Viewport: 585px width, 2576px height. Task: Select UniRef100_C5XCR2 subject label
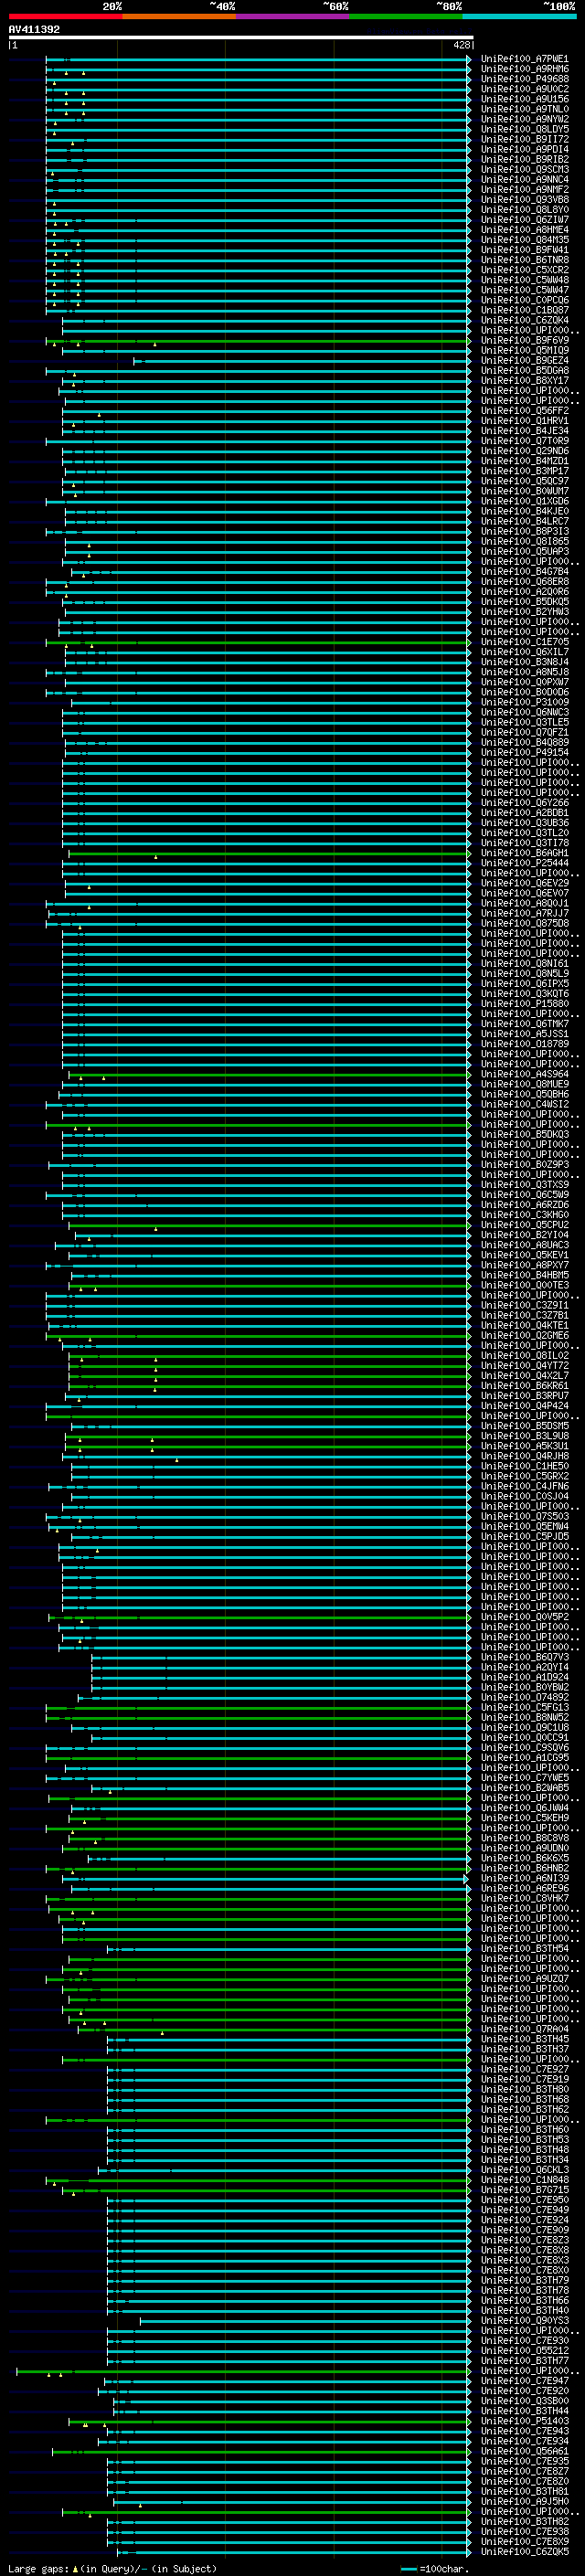click(524, 270)
